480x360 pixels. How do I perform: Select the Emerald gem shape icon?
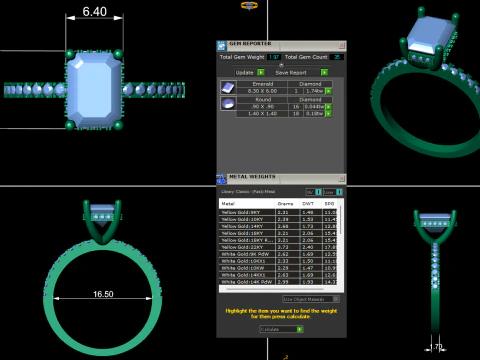pyautogui.click(x=228, y=88)
